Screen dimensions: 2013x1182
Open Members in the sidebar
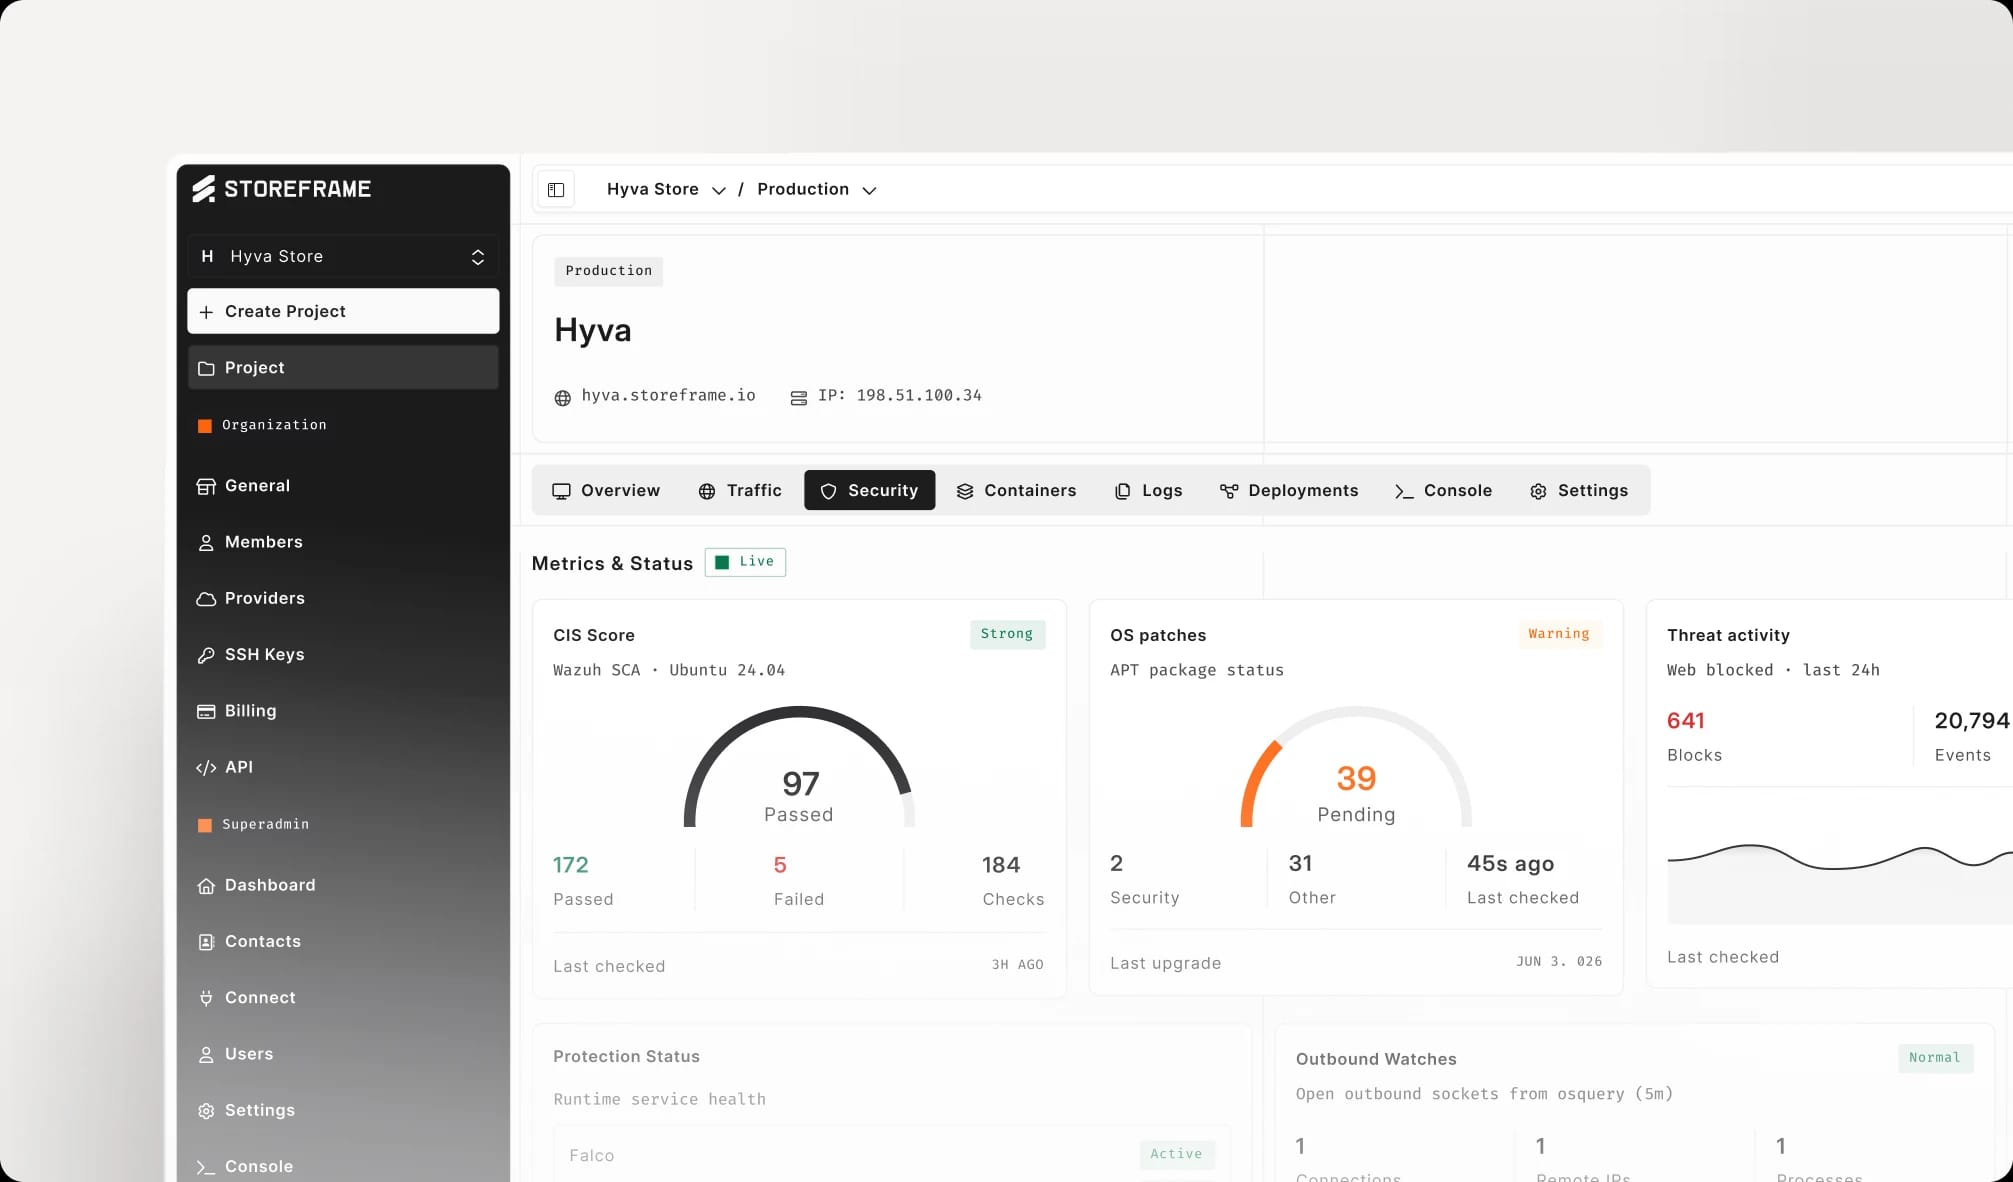pos(343,542)
